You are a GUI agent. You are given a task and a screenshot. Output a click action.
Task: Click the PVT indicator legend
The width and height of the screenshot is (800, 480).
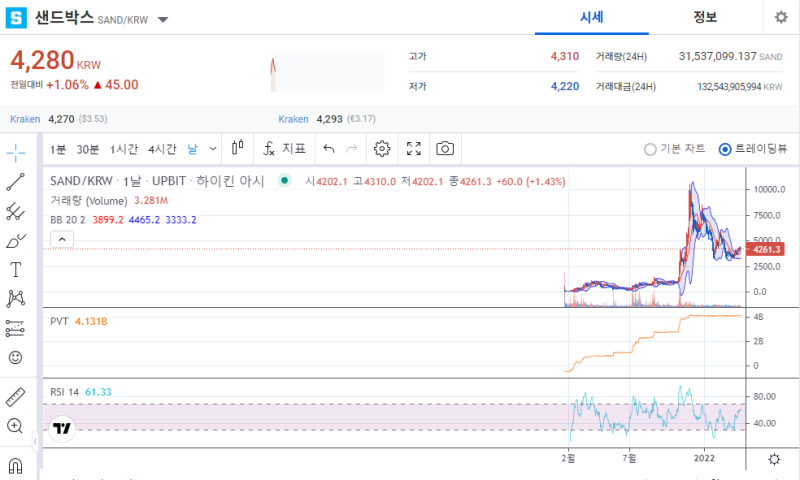(59, 321)
